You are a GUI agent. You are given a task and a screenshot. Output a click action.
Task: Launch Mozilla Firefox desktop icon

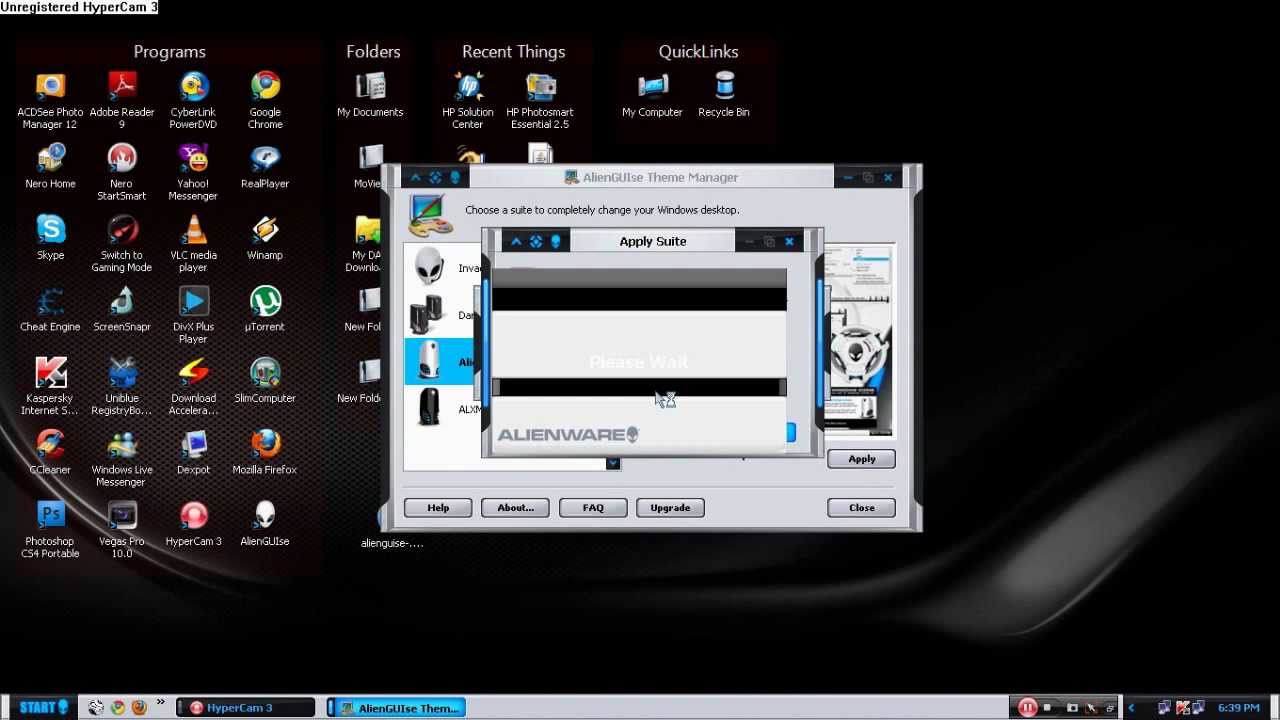point(265,453)
